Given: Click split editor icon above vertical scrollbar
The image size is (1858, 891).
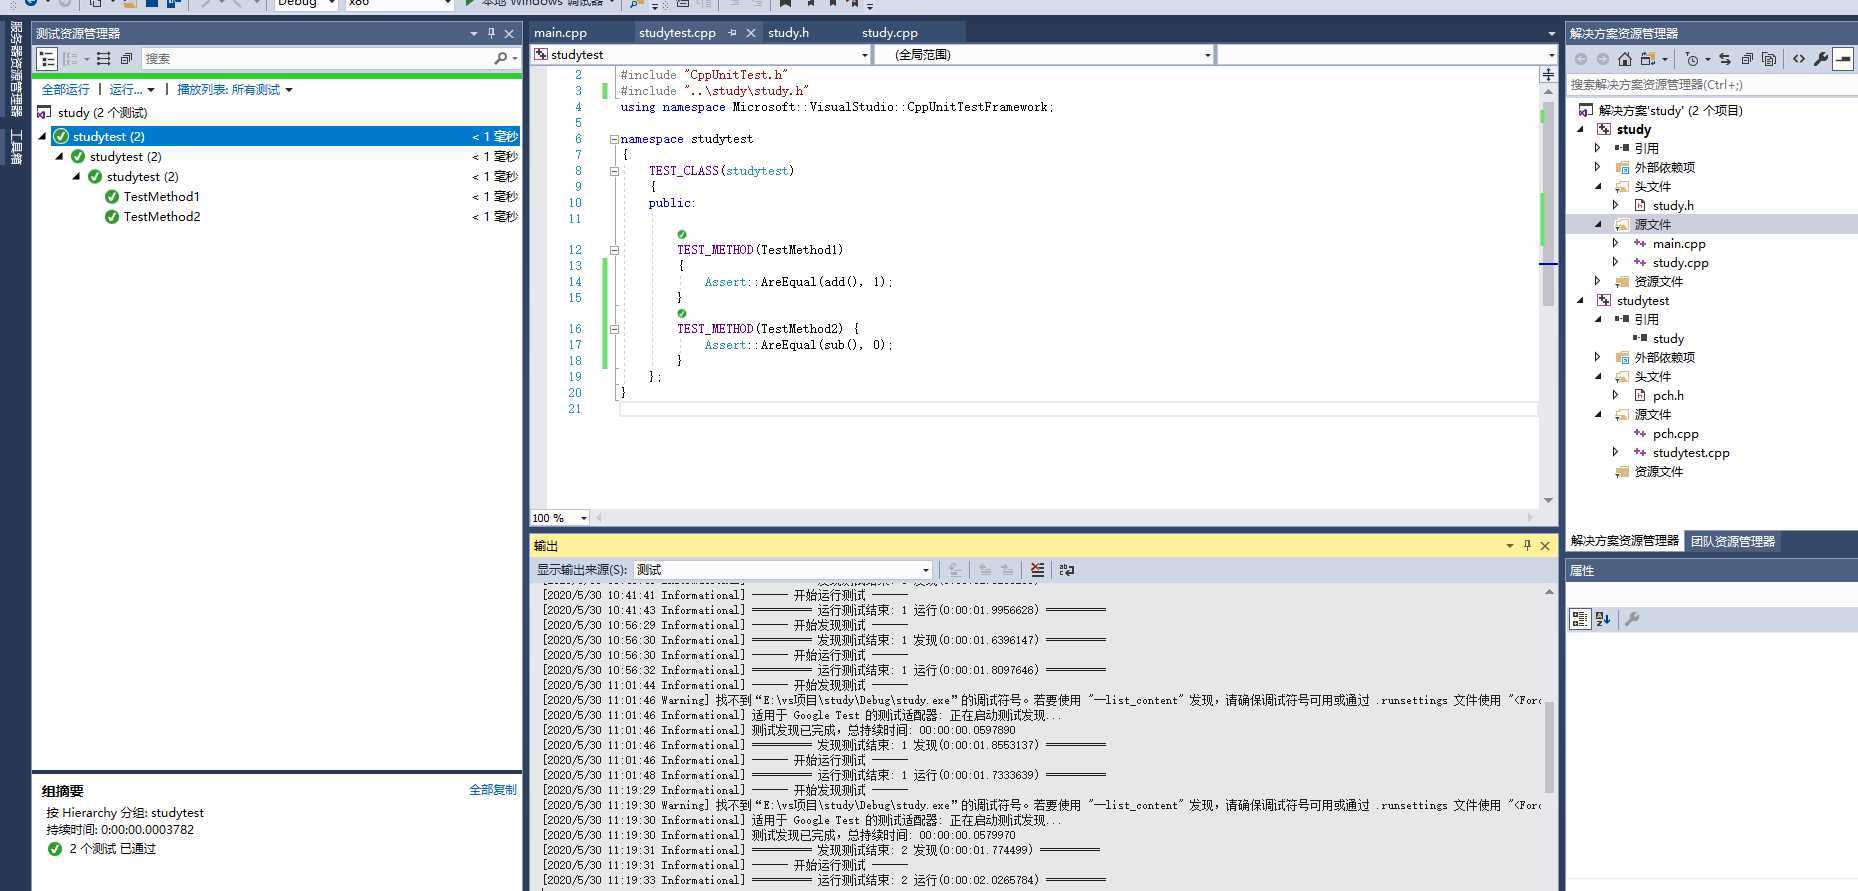Looking at the screenshot, I should [1548, 75].
